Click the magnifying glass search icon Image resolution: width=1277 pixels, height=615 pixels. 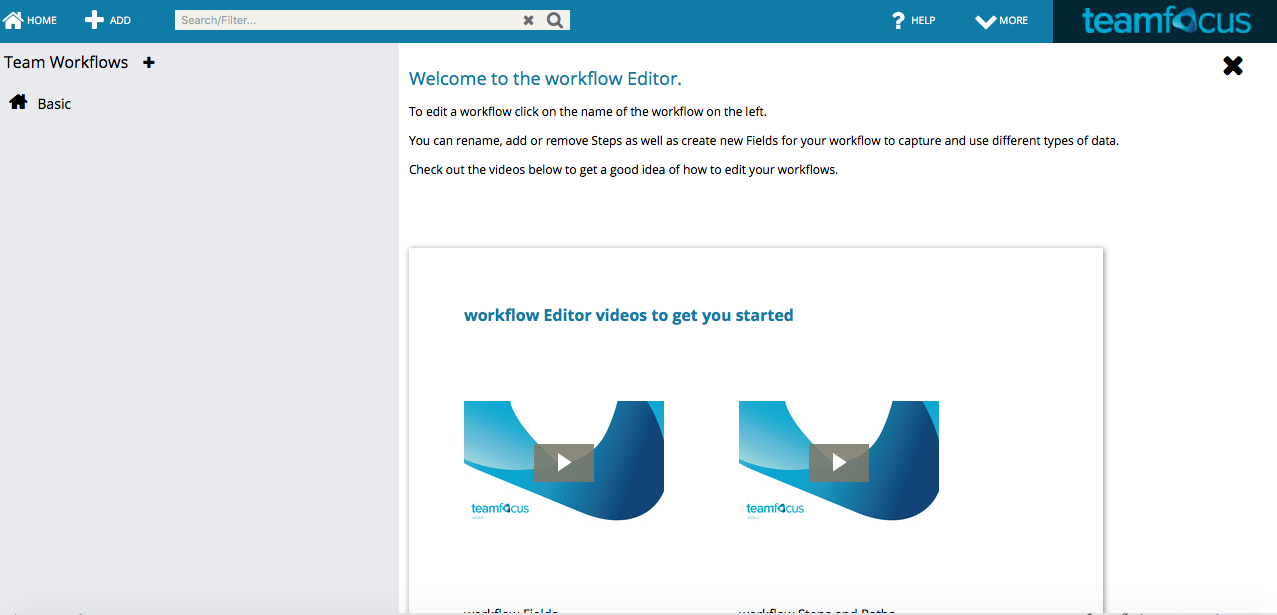pyautogui.click(x=555, y=20)
